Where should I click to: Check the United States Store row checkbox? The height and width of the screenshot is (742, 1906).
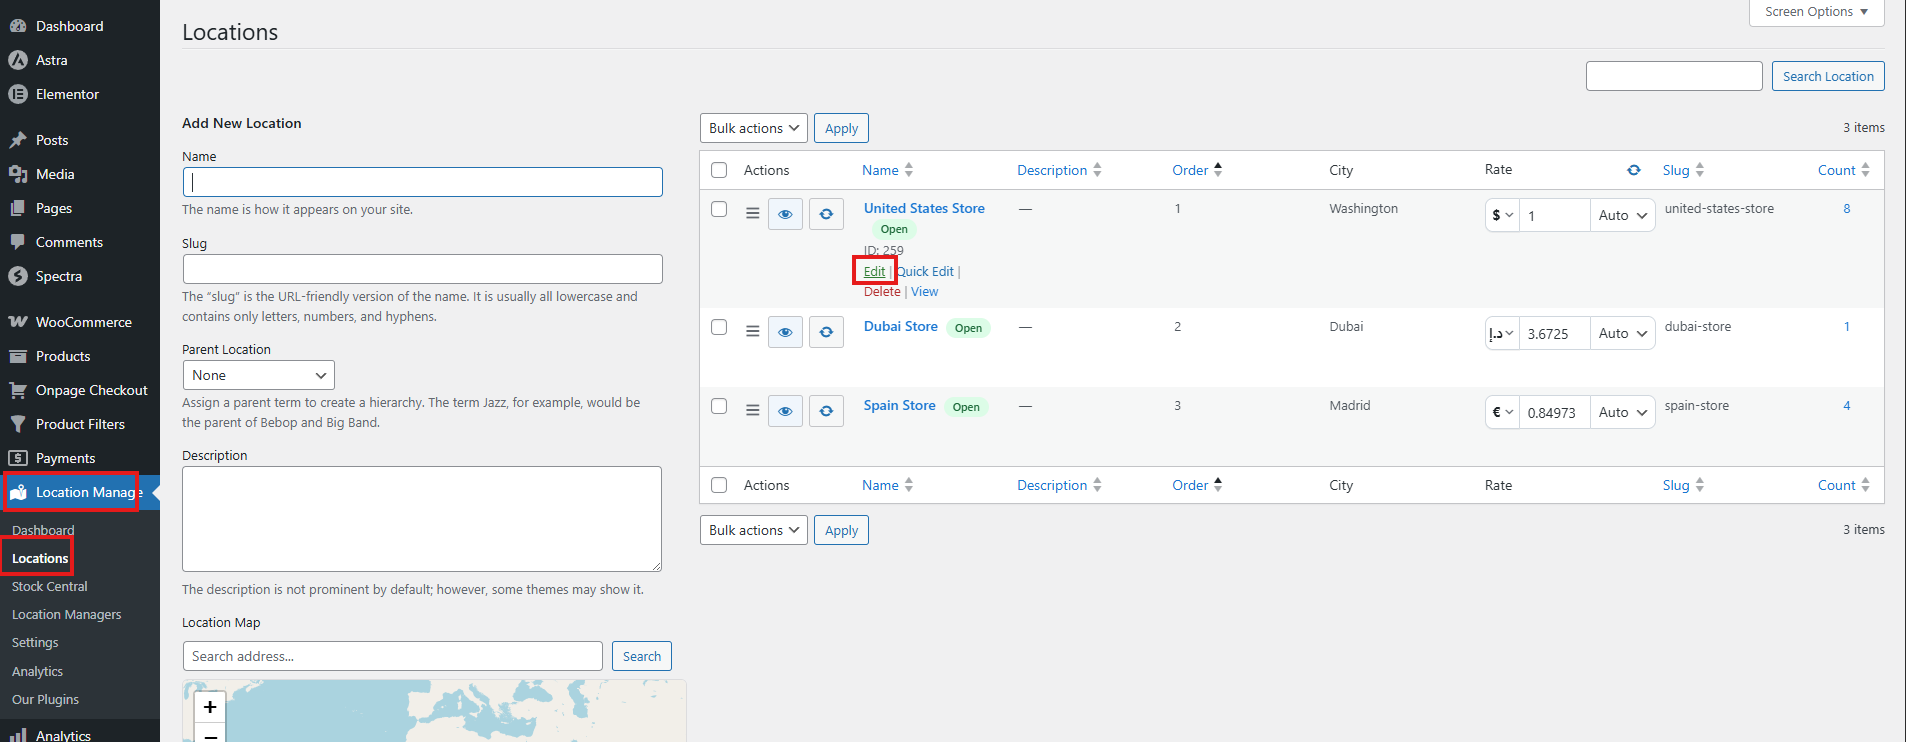coord(719,209)
